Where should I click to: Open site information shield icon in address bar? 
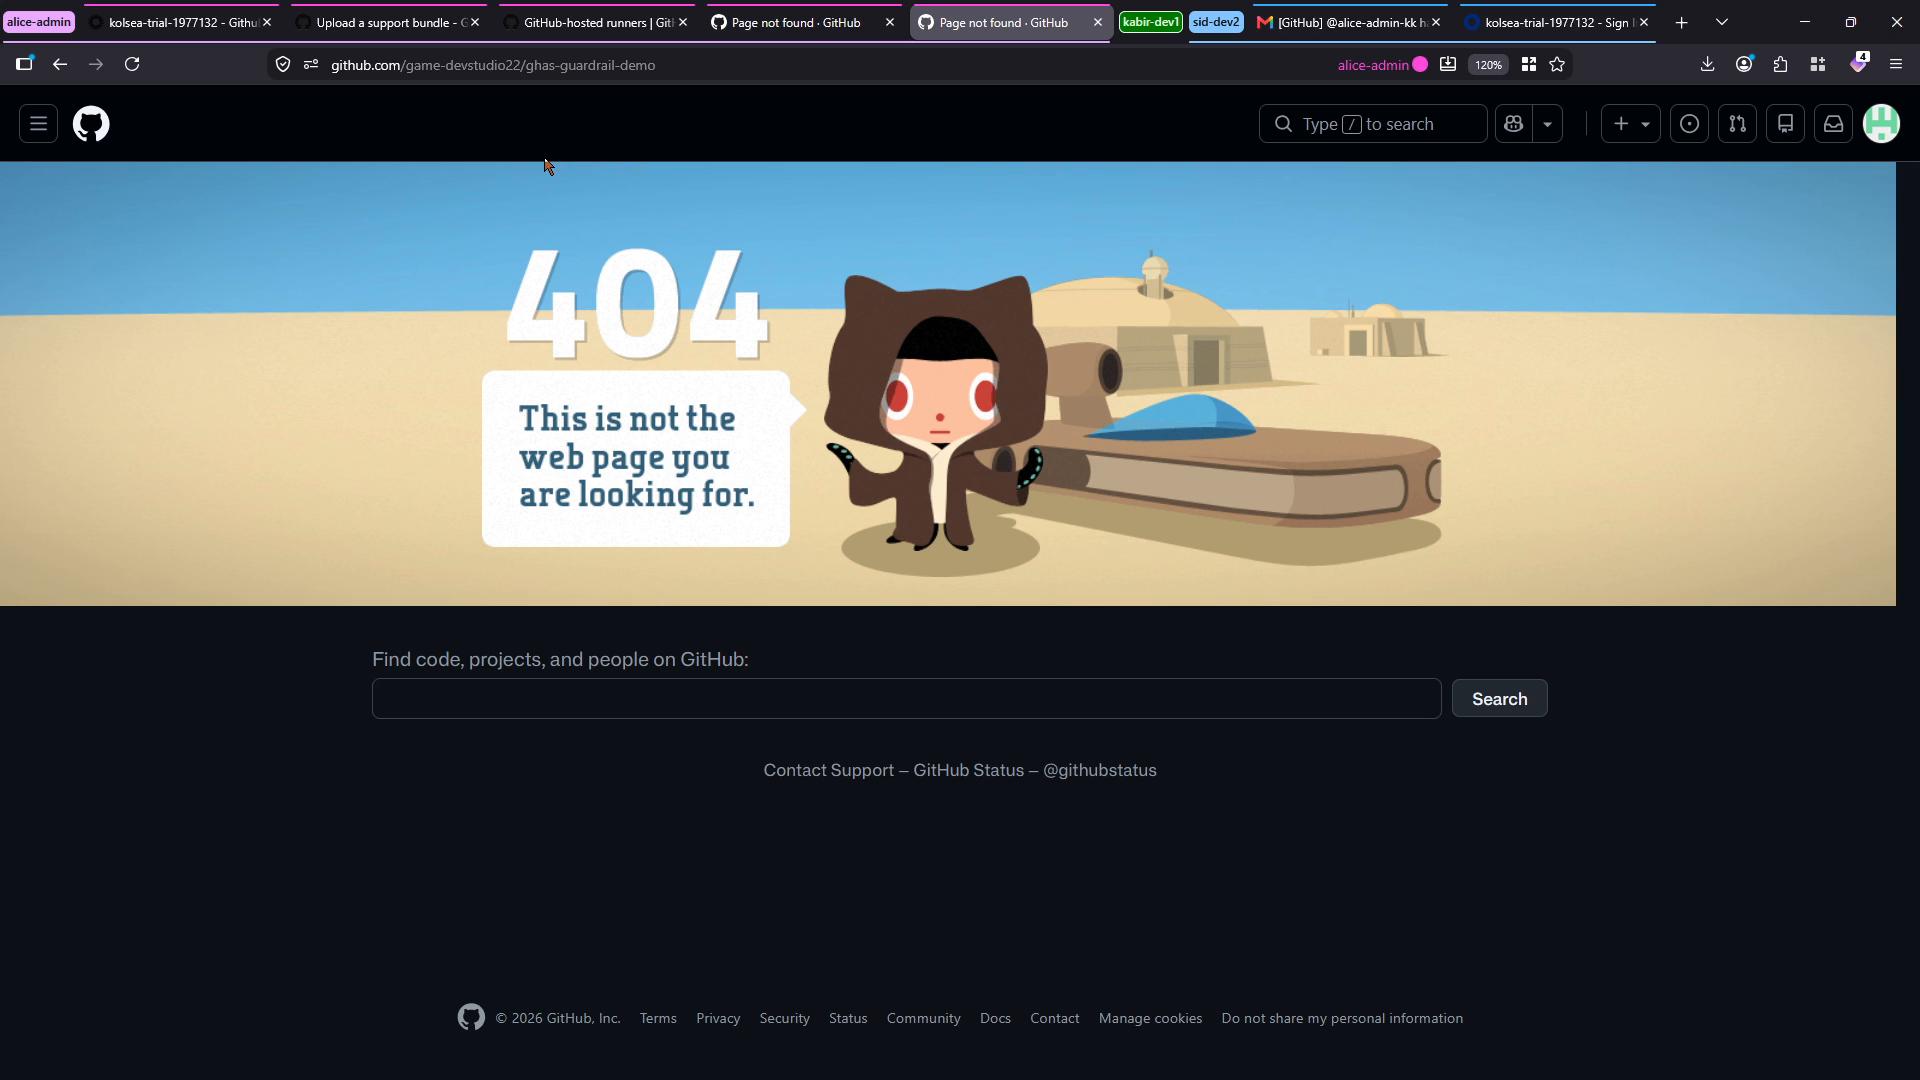283,64
